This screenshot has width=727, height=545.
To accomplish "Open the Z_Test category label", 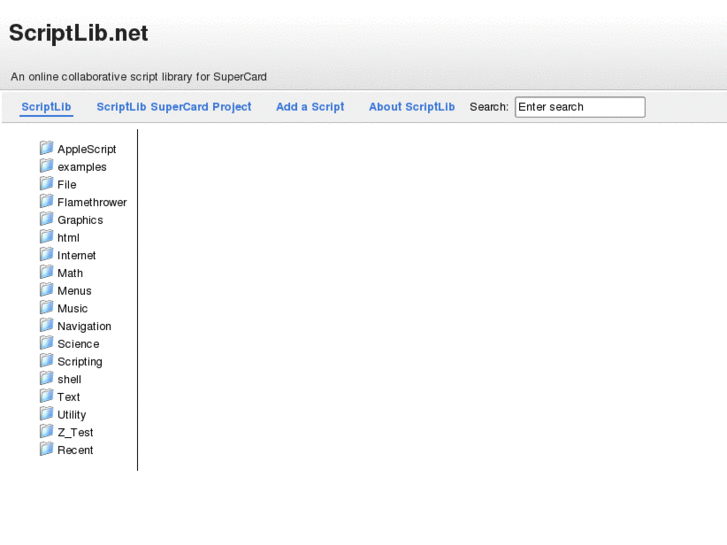I will (75, 433).
